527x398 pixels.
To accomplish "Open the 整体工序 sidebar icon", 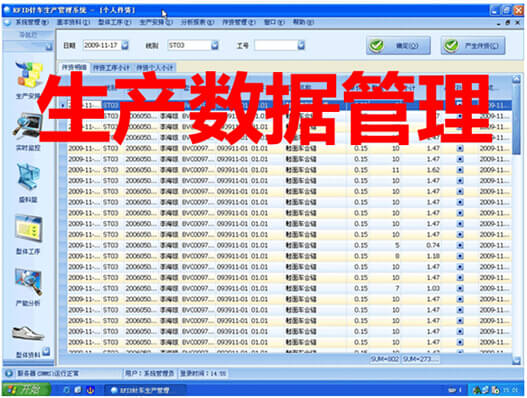I will [x=29, y=229].
